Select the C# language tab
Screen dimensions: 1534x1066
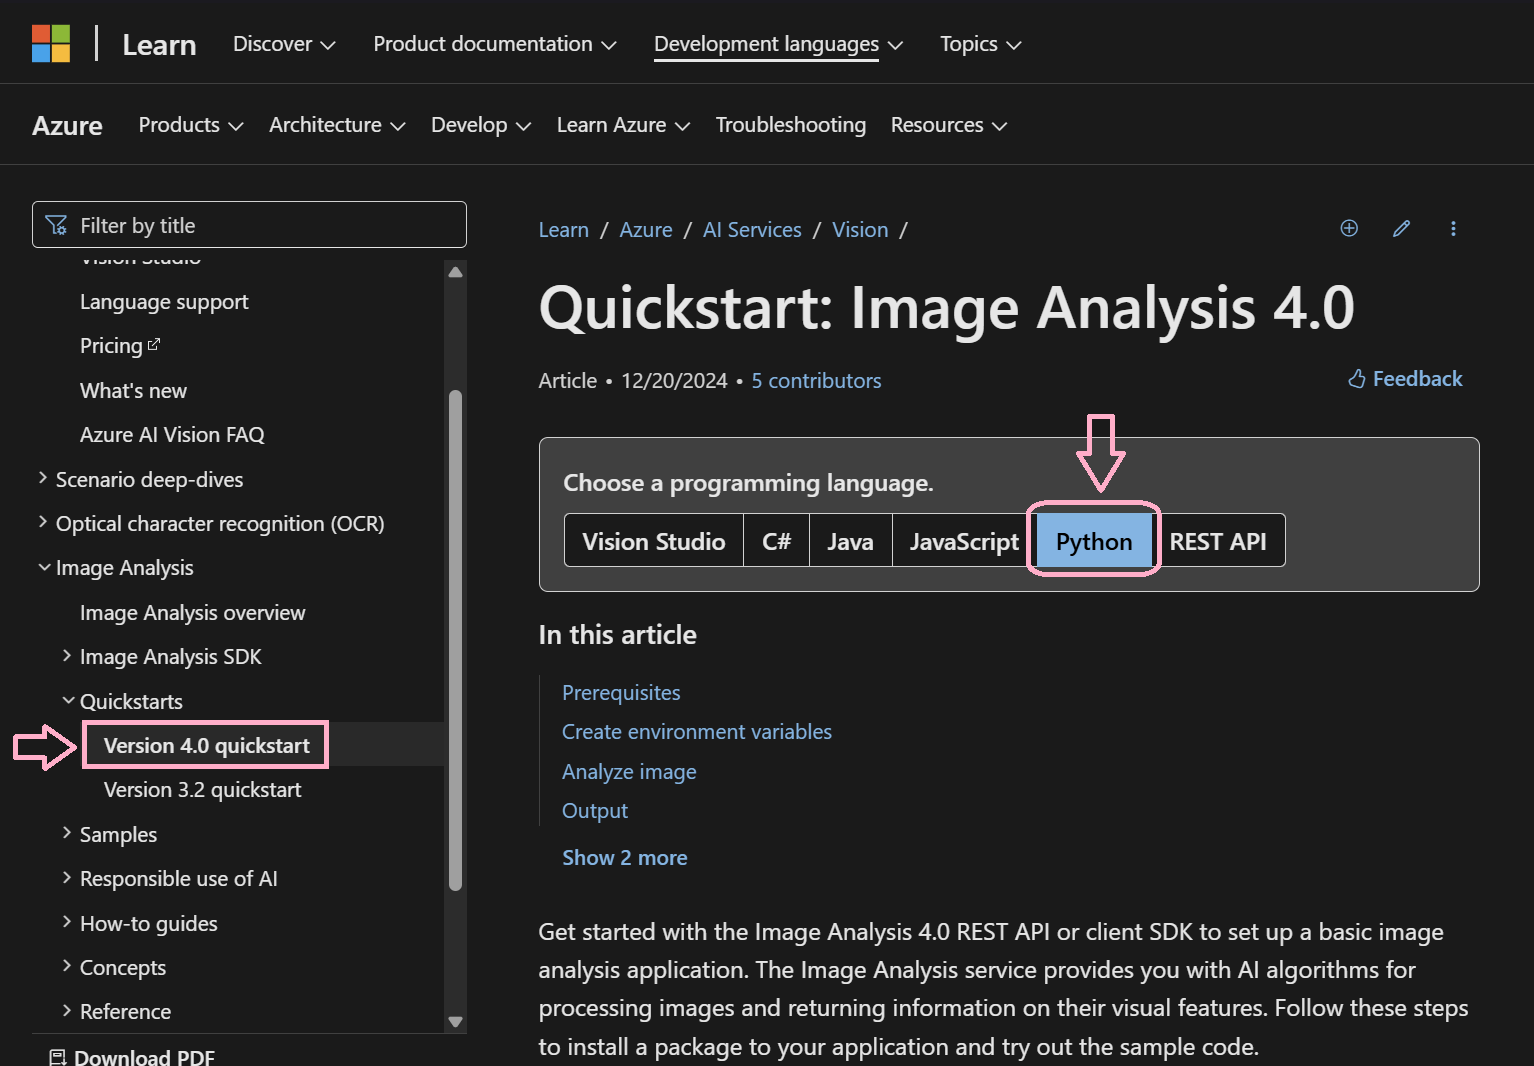tap(776, 541)
